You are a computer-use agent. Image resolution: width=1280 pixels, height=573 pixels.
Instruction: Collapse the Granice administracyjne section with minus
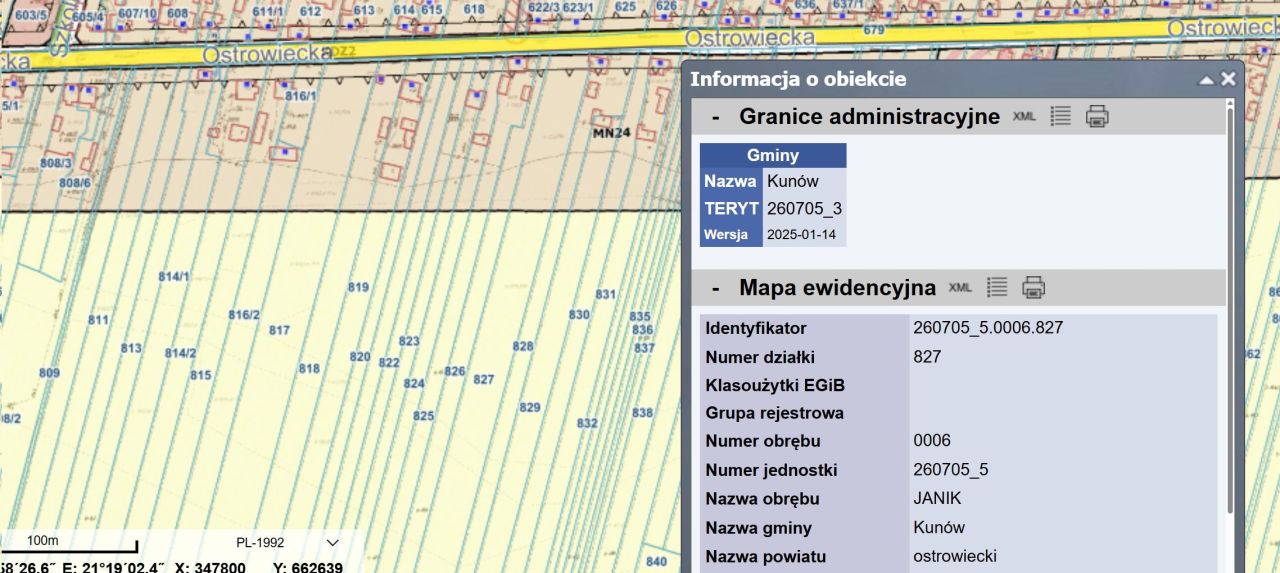pyautogui.click(x=716, y=116)
